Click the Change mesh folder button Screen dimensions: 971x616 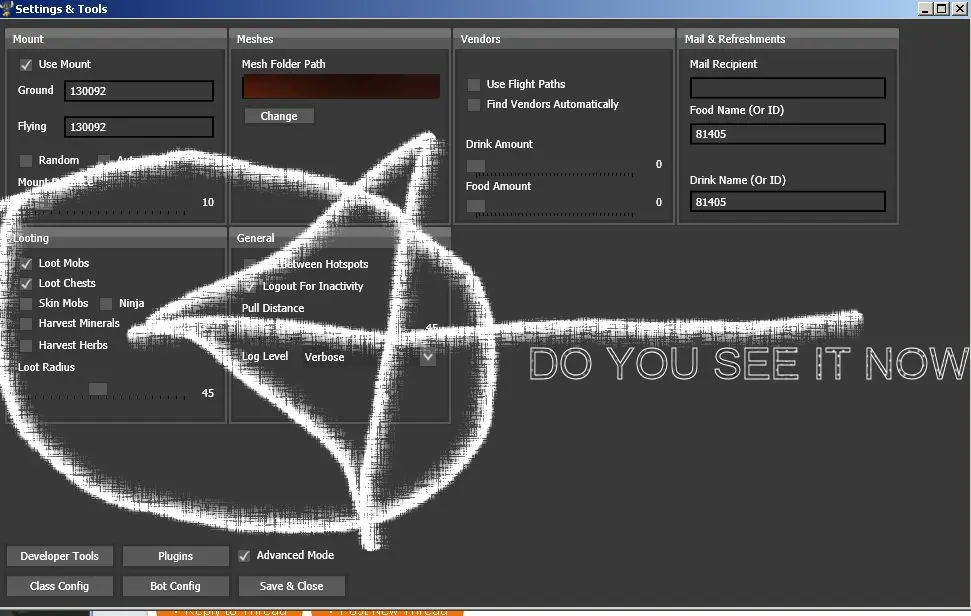click(279, 116)
